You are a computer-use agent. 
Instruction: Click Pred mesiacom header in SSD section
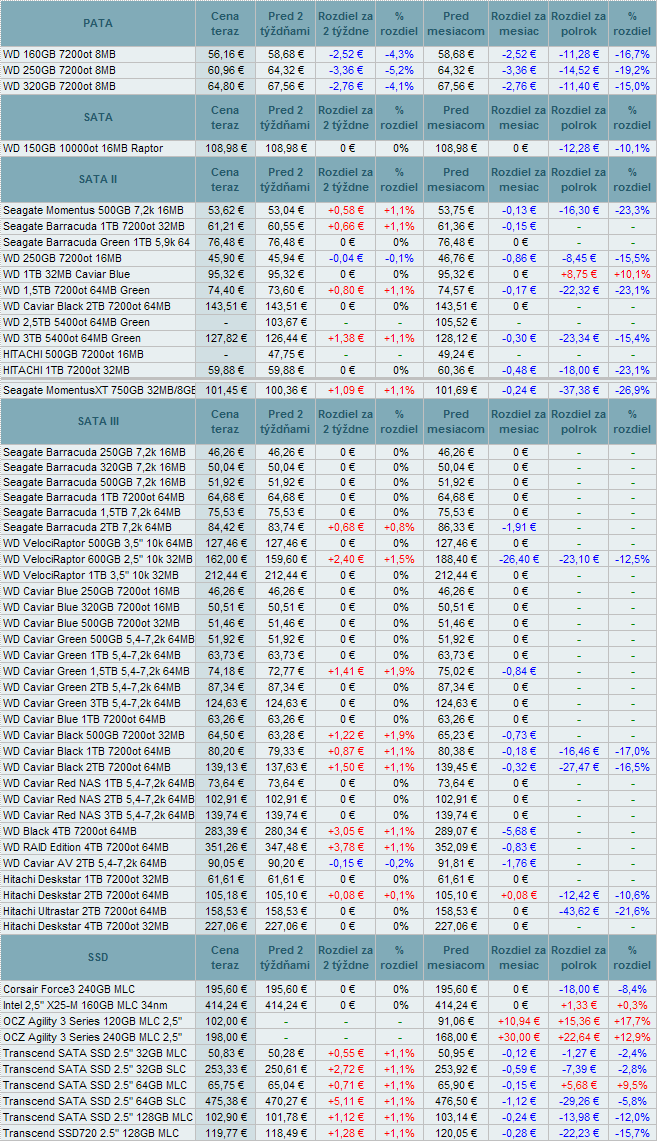tap(456, 957)
